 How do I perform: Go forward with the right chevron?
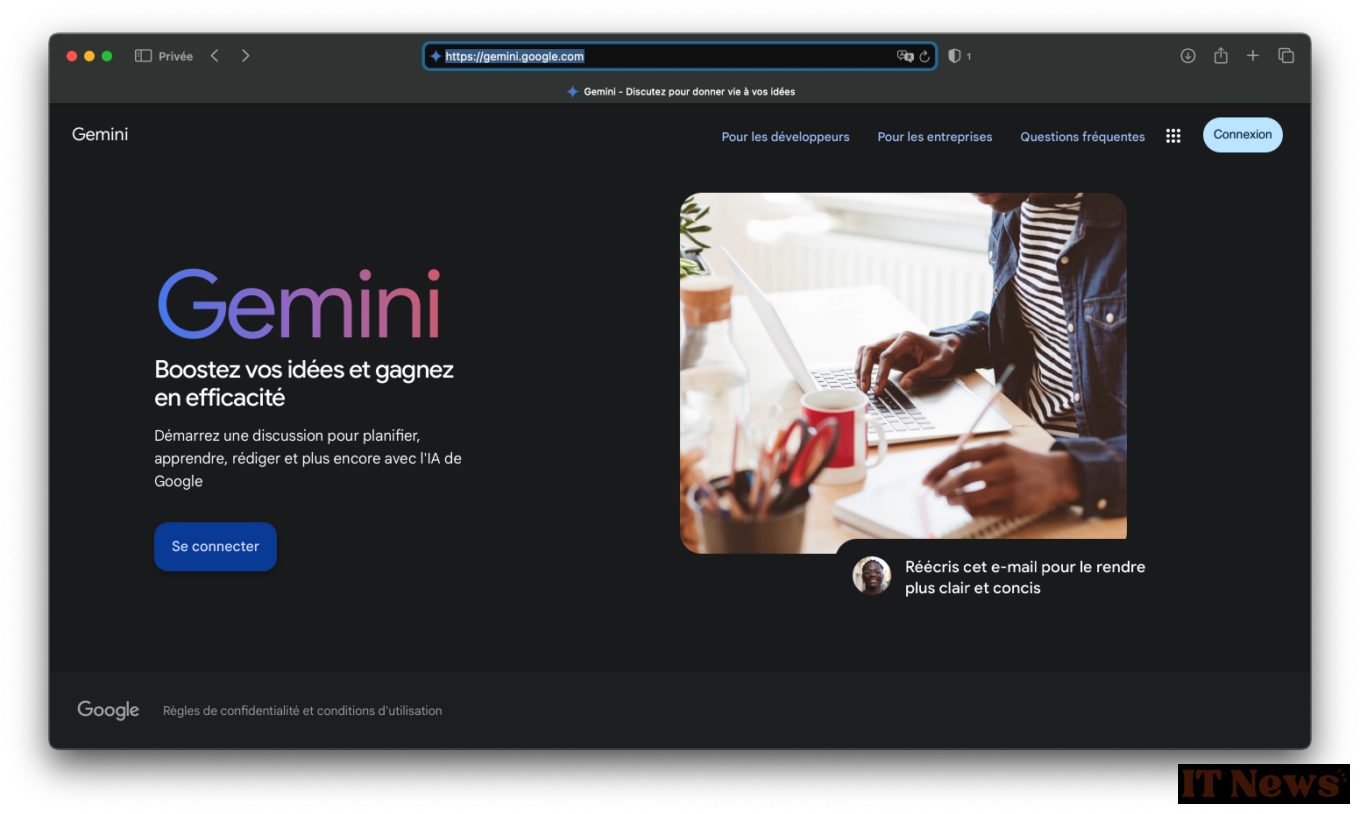click(x=246, y=56)
